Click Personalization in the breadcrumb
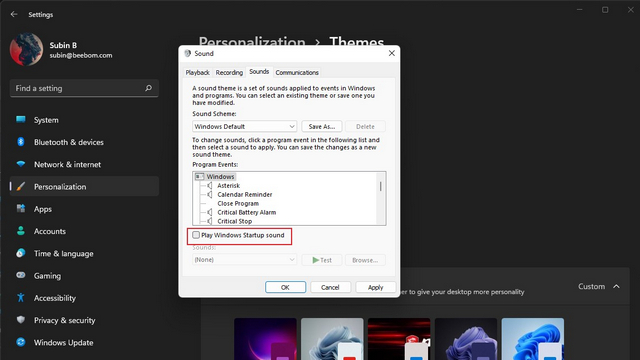The image size is (640, 360). [x=252, y=41]
